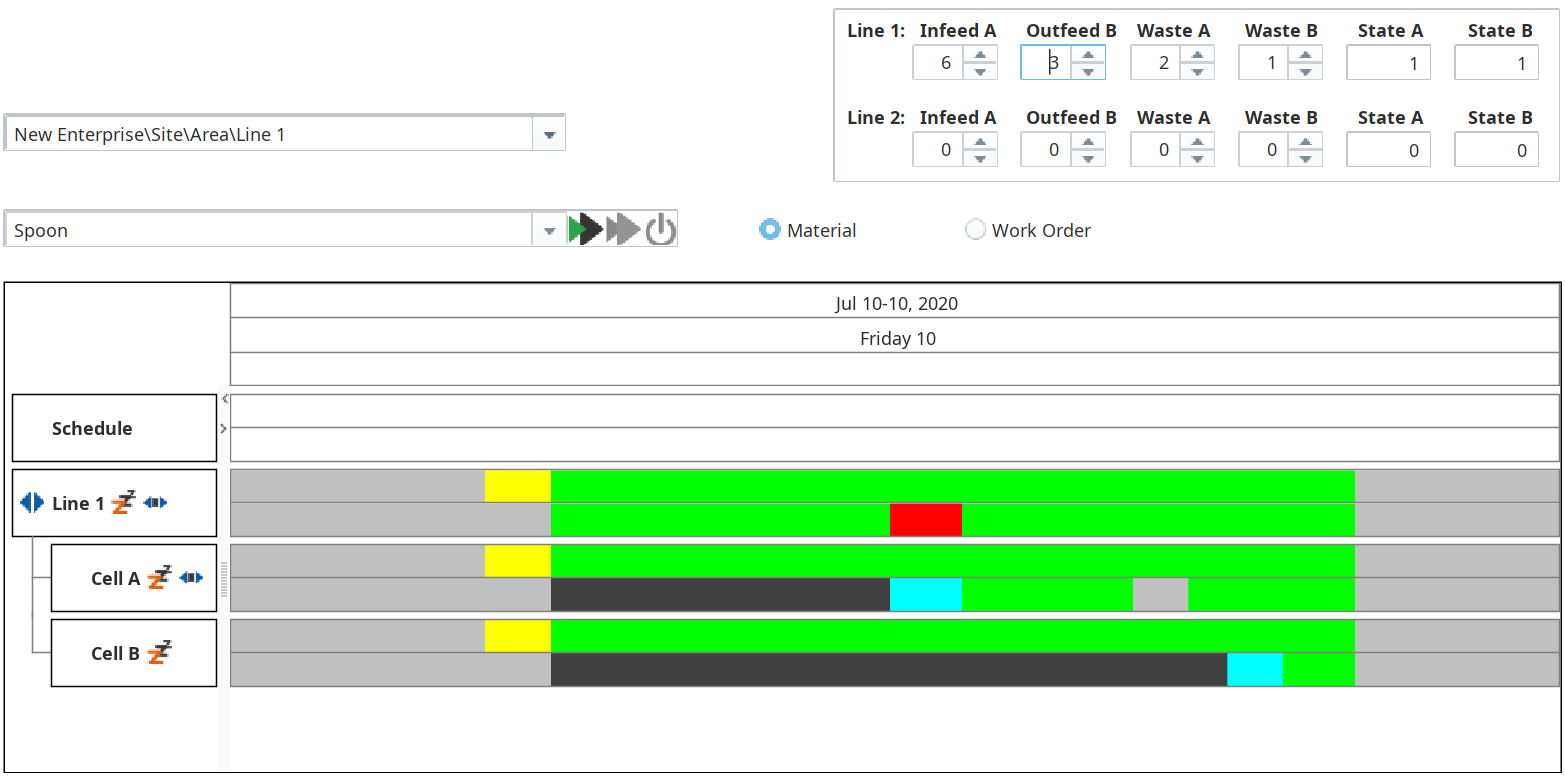The image size is (1565, 776).
Task: Select the Work Order radio button
Action: coord(975,230)
